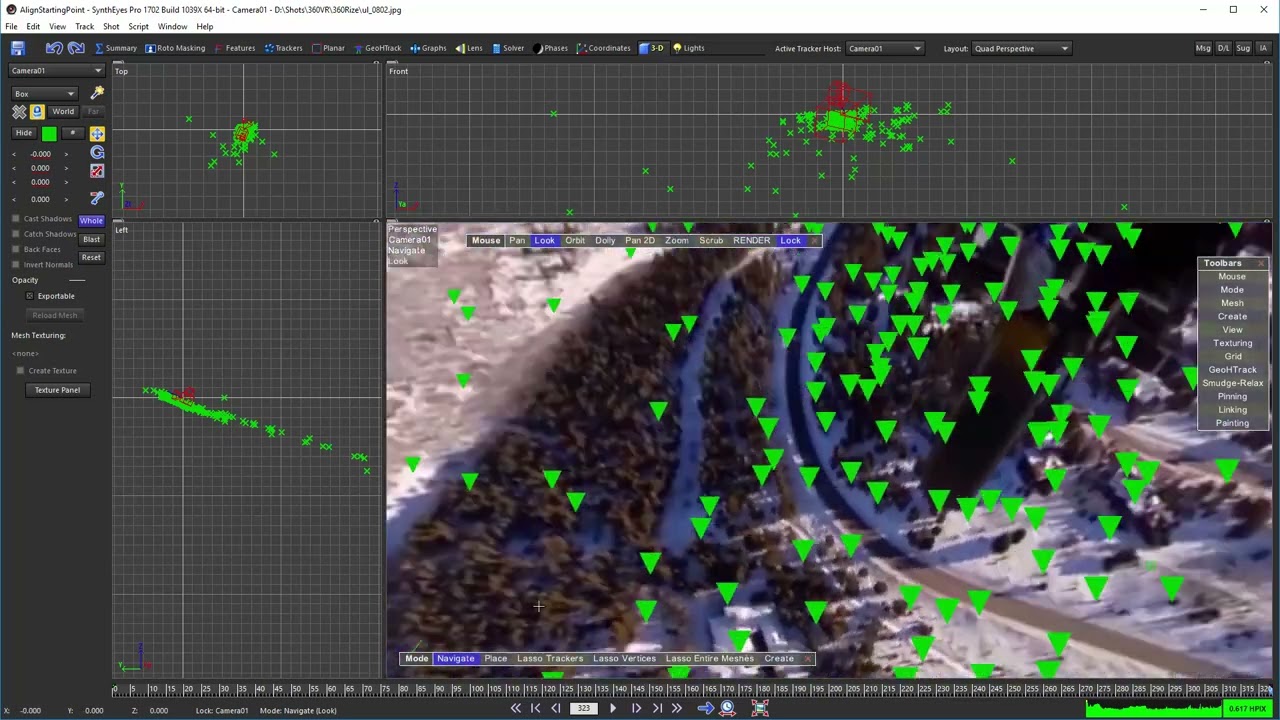Image resolution: width=1280 pixels, height=720 pixels.
Task: Click the blue arrow playback direction icon
Action: (x=705, y=709)
